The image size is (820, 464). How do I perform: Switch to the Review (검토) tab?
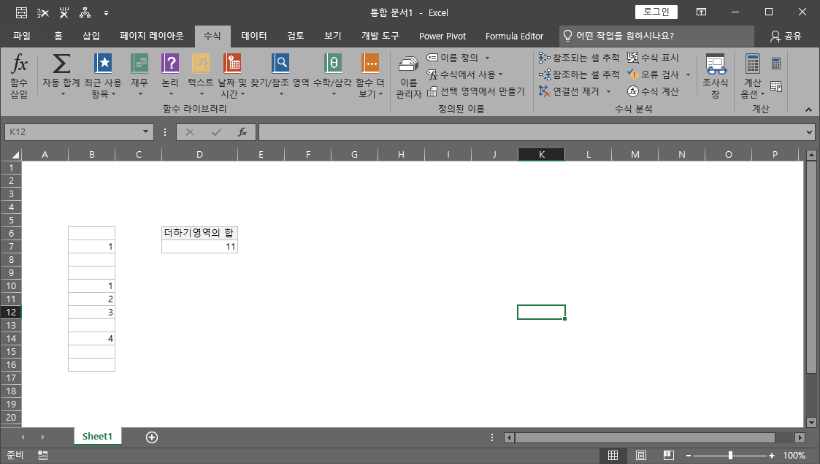[x=295, y=36]
